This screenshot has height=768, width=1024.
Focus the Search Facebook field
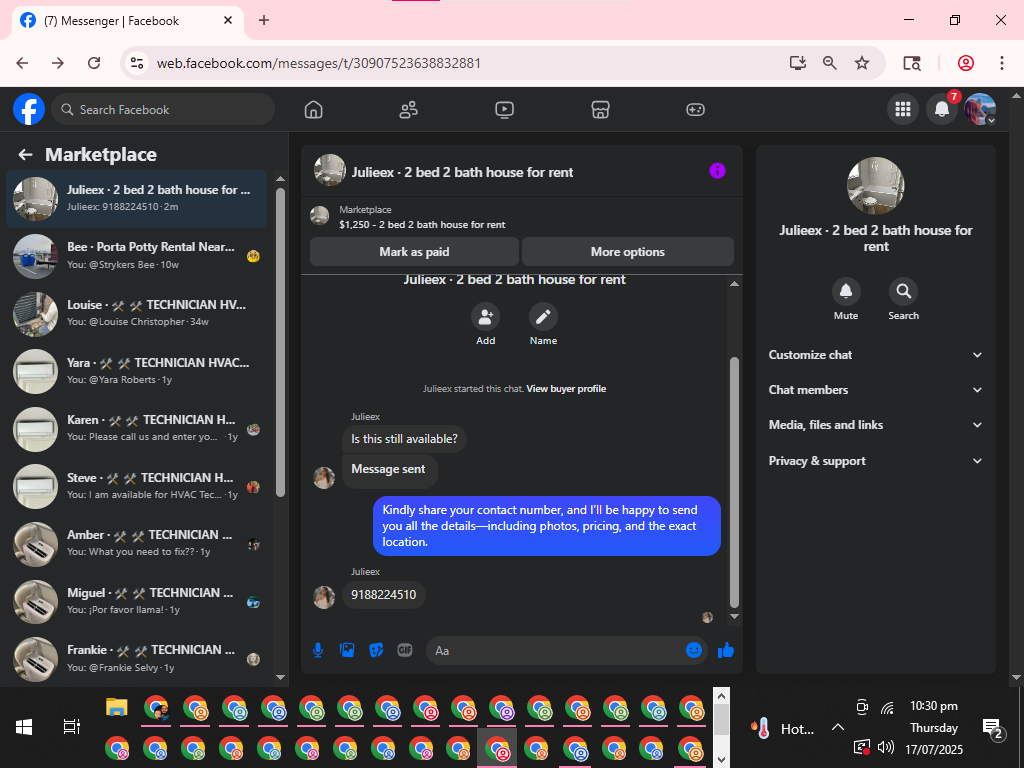(163, 110)
